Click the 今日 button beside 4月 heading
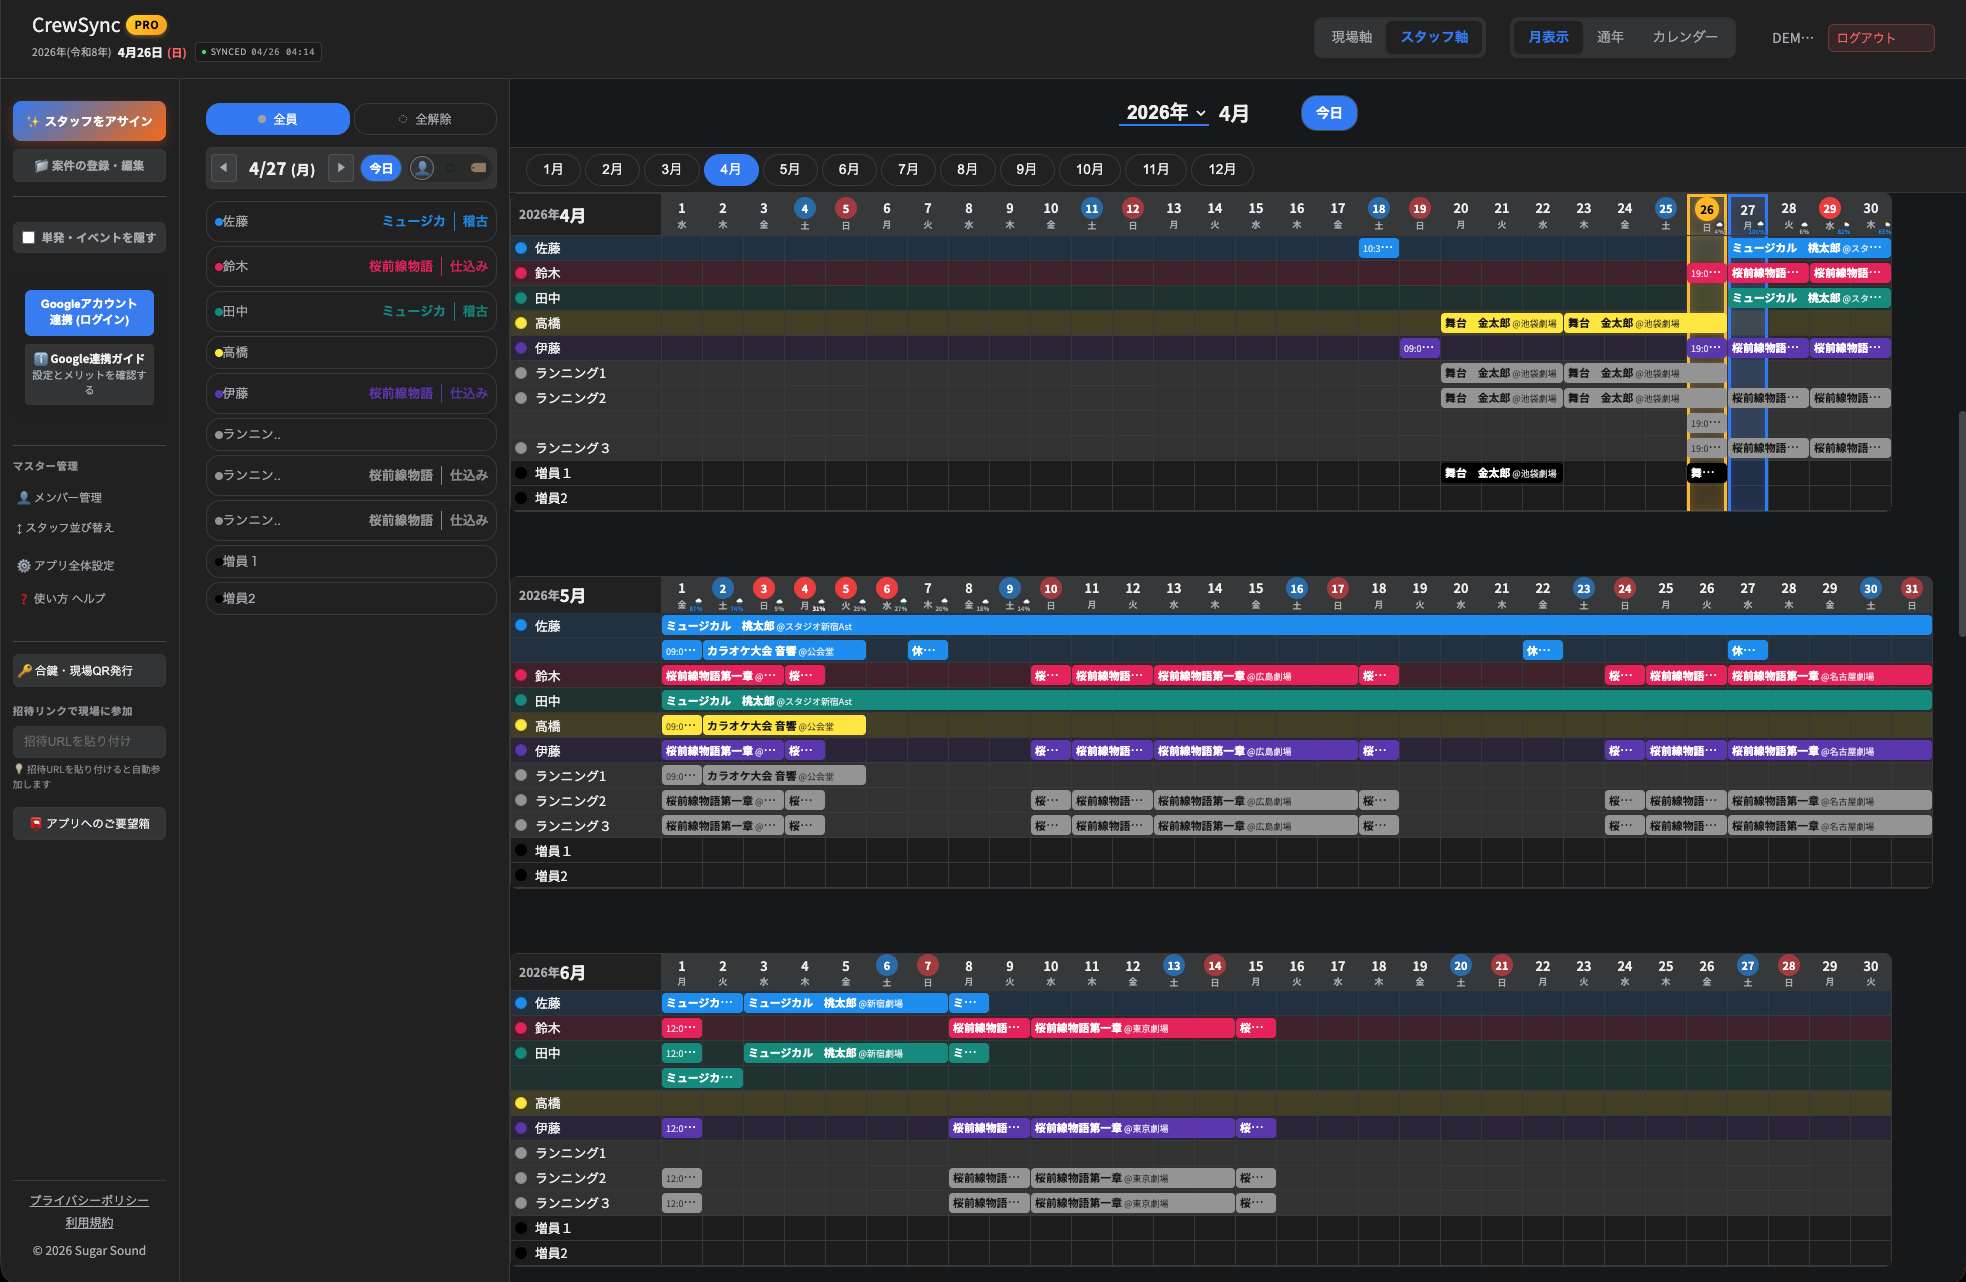1966x1282 pixels. coord(1329,113)
